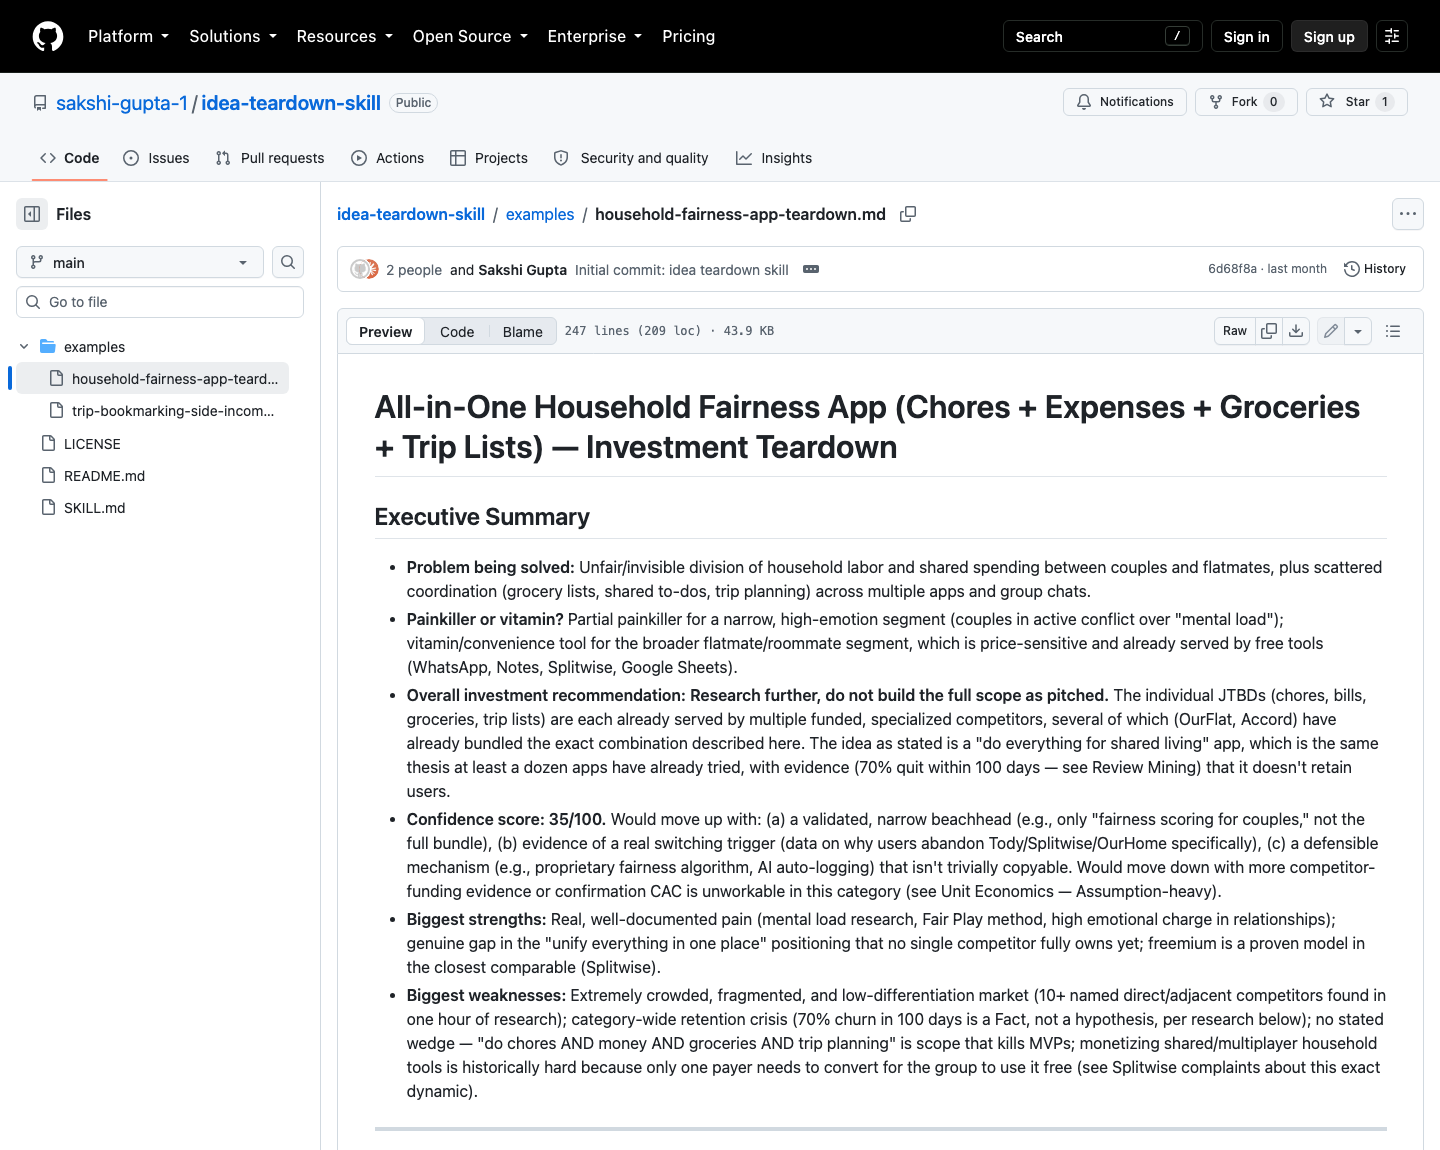The height and width of the screenshot is (1150, 1440).
Task: Expand the Open Source menu
Action: pos(470,36)
